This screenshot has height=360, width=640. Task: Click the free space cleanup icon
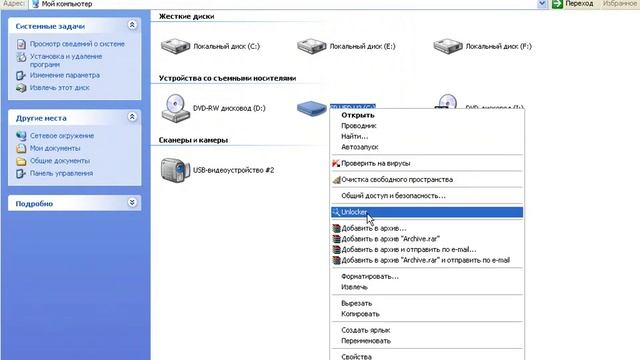pos(336,180)
